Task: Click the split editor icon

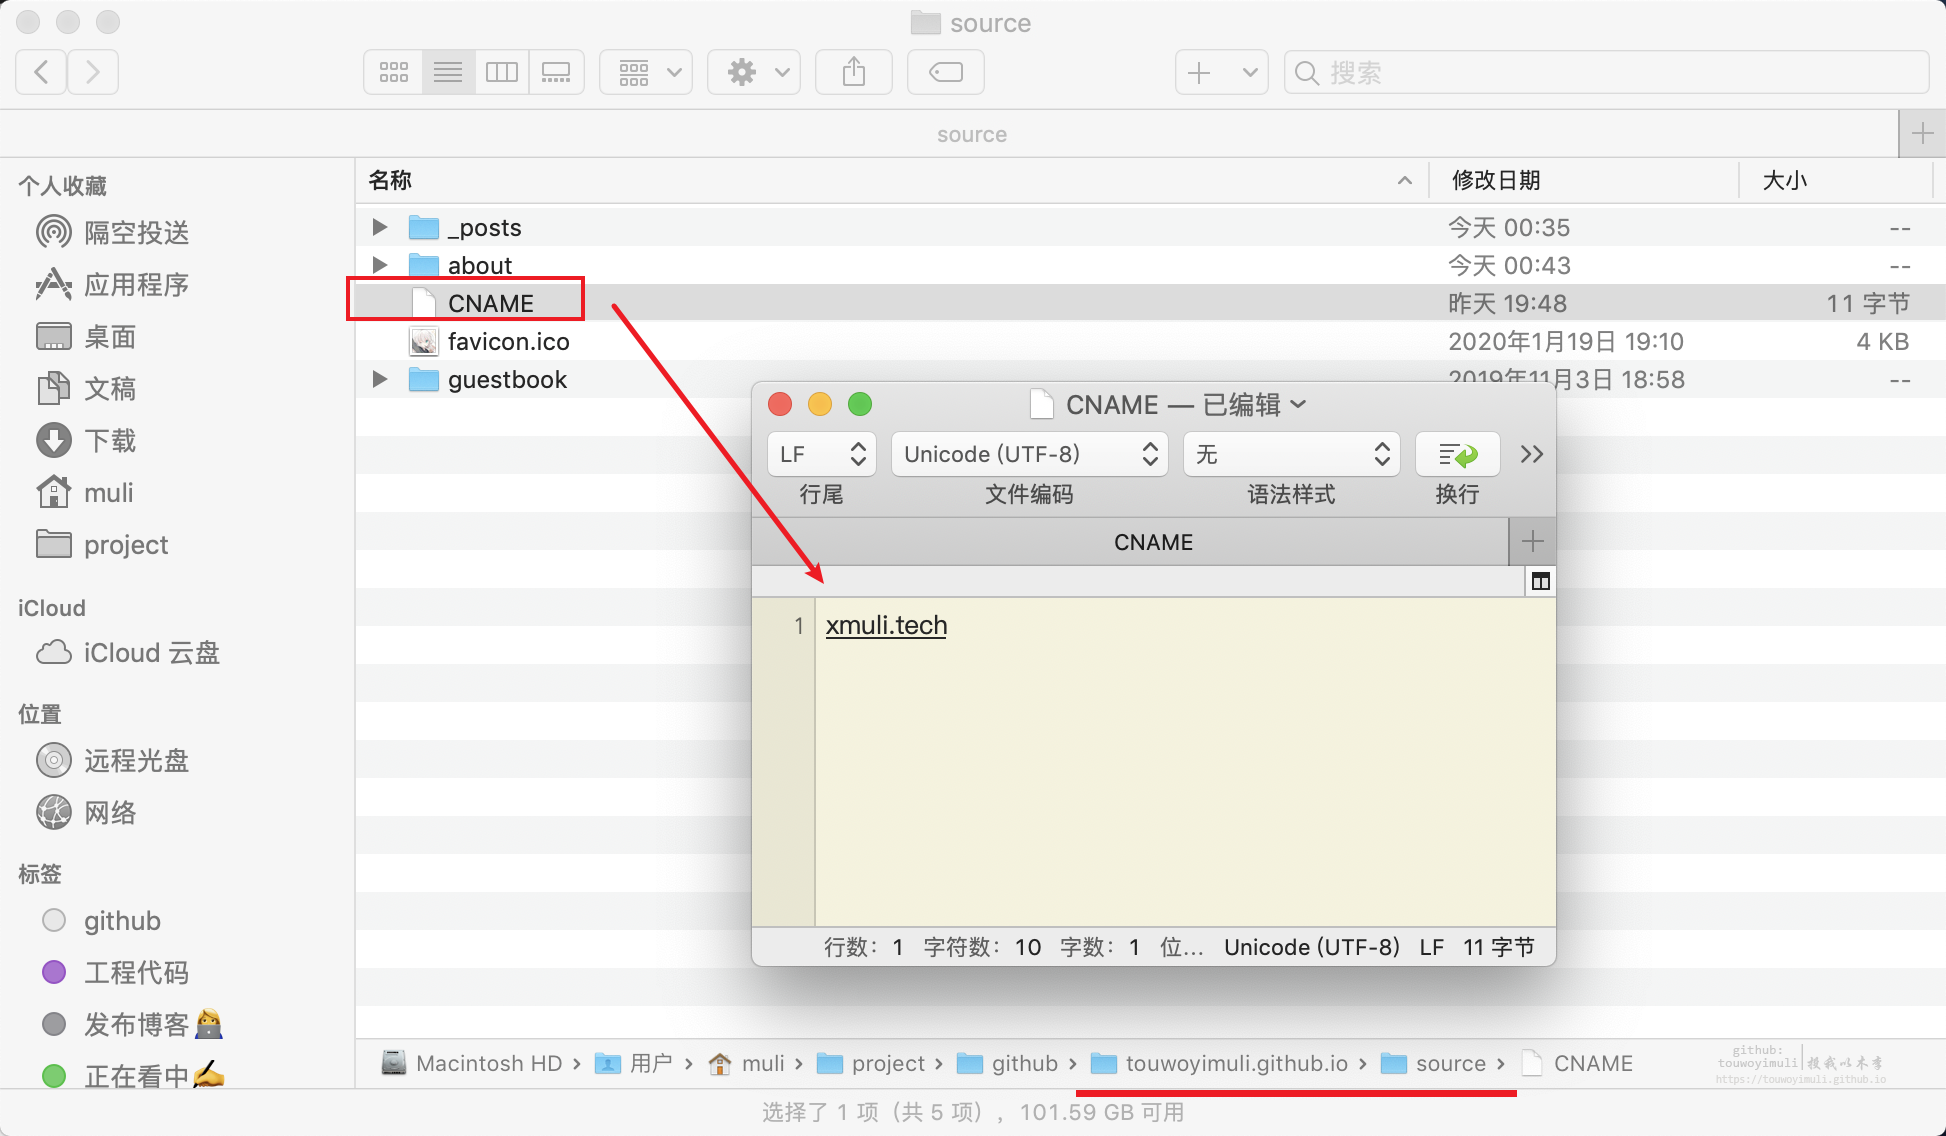Action: [x=1540, y=581]
